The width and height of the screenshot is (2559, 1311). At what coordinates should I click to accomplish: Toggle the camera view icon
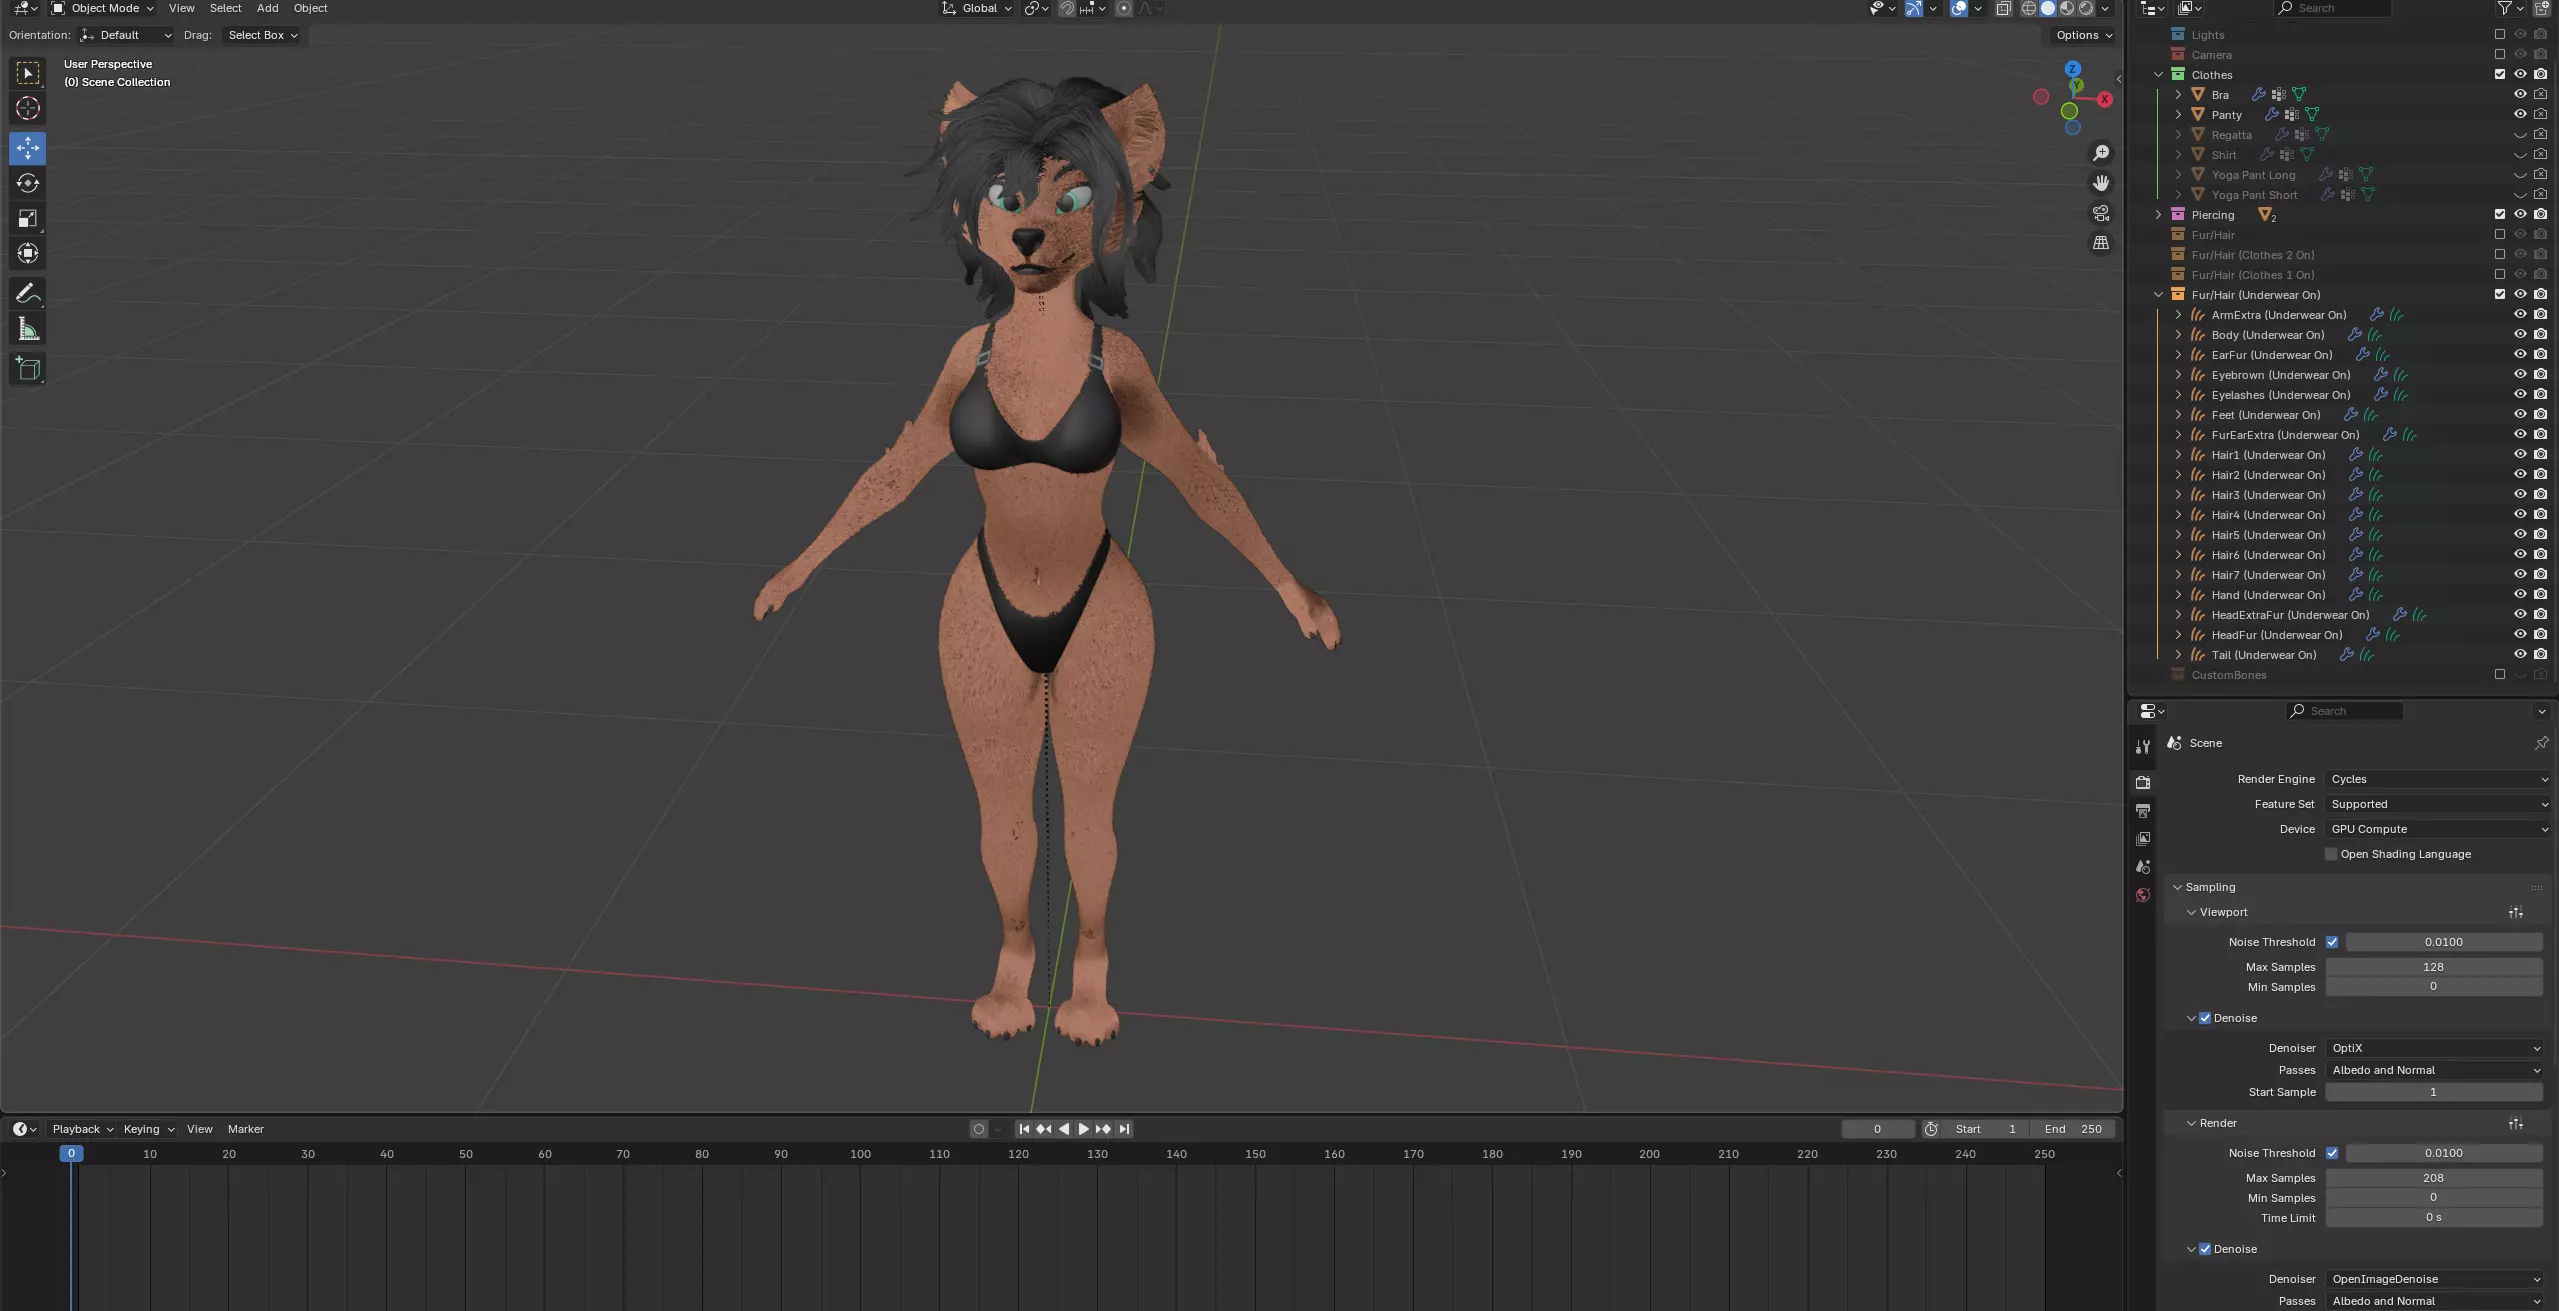click(x=2101, y=213)
